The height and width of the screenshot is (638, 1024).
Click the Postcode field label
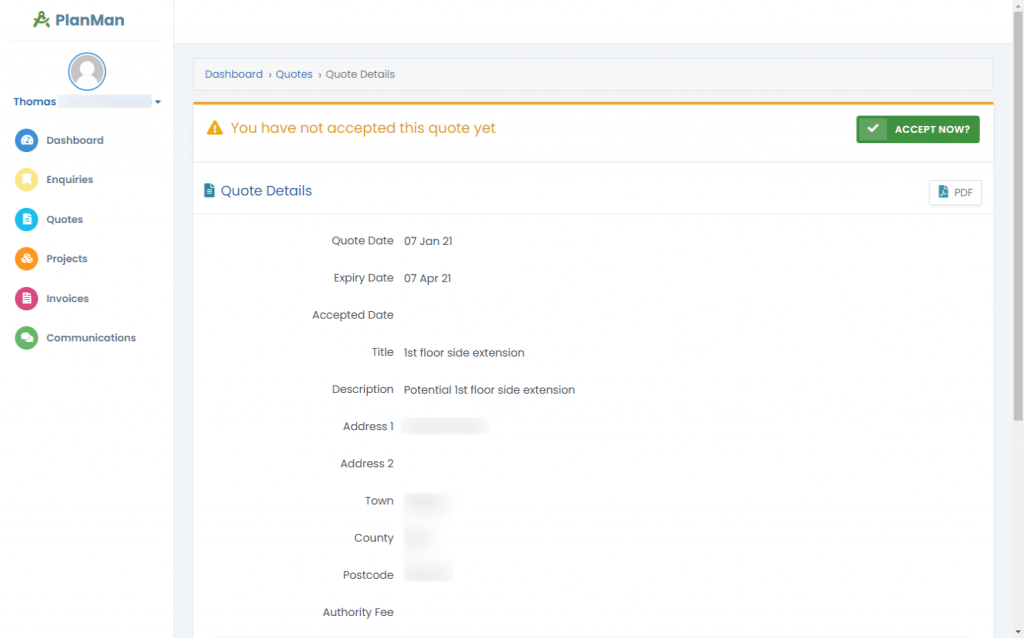point(368,575)
